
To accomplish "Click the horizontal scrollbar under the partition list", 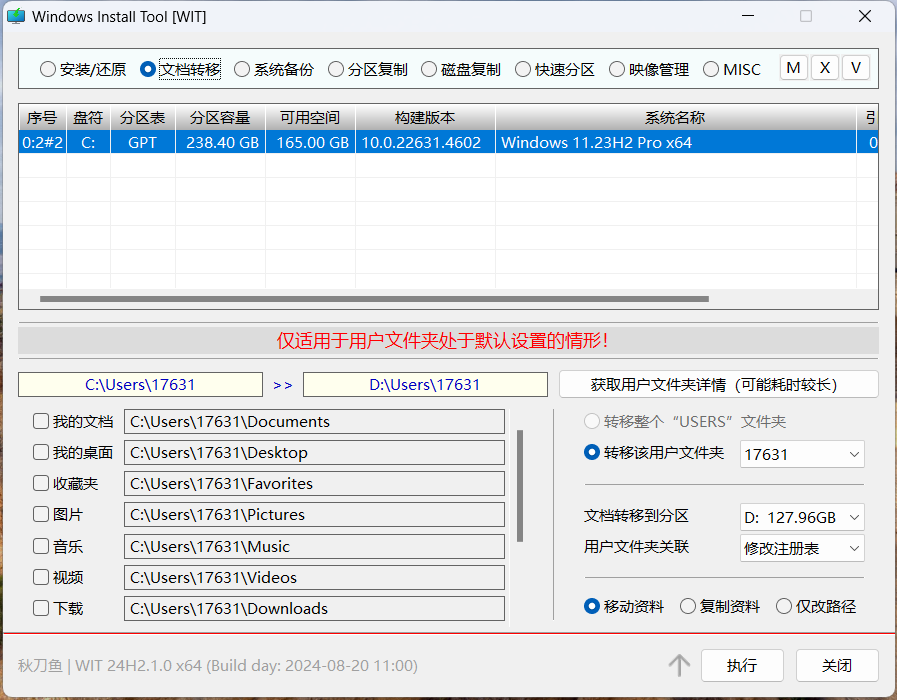I will tap(374, 299).
